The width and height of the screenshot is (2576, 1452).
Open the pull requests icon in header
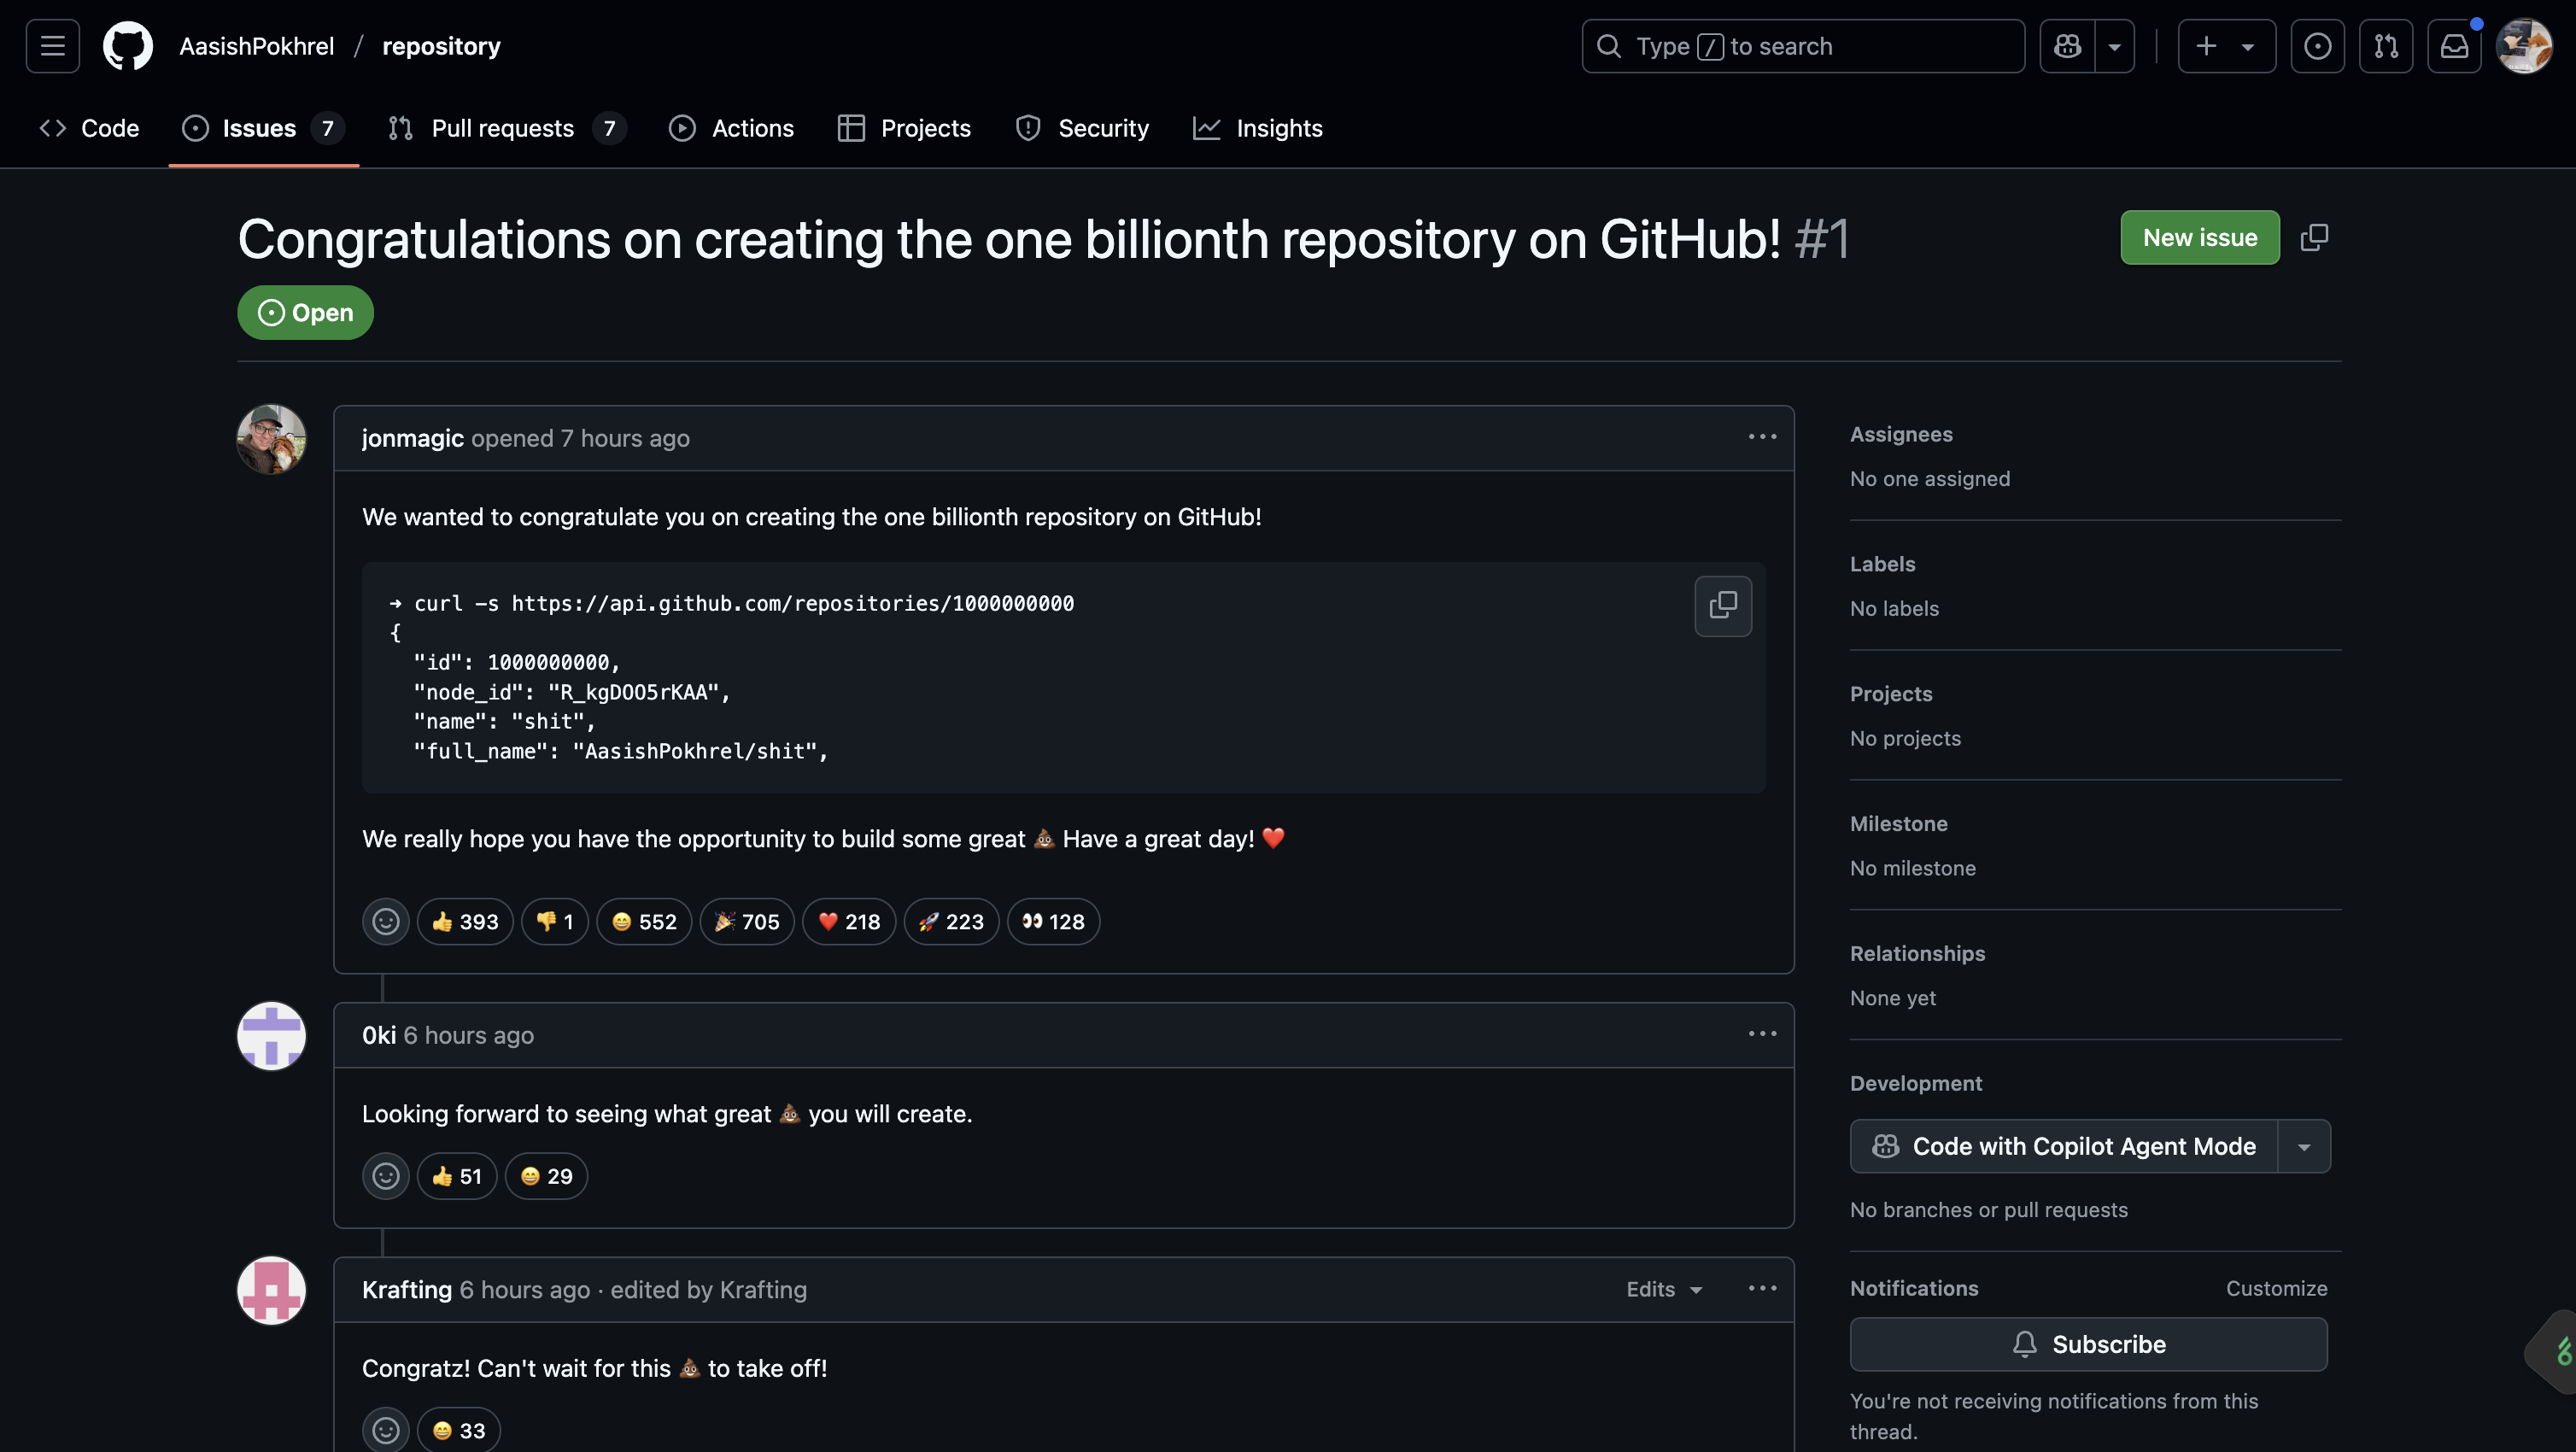coord(2386,46)
